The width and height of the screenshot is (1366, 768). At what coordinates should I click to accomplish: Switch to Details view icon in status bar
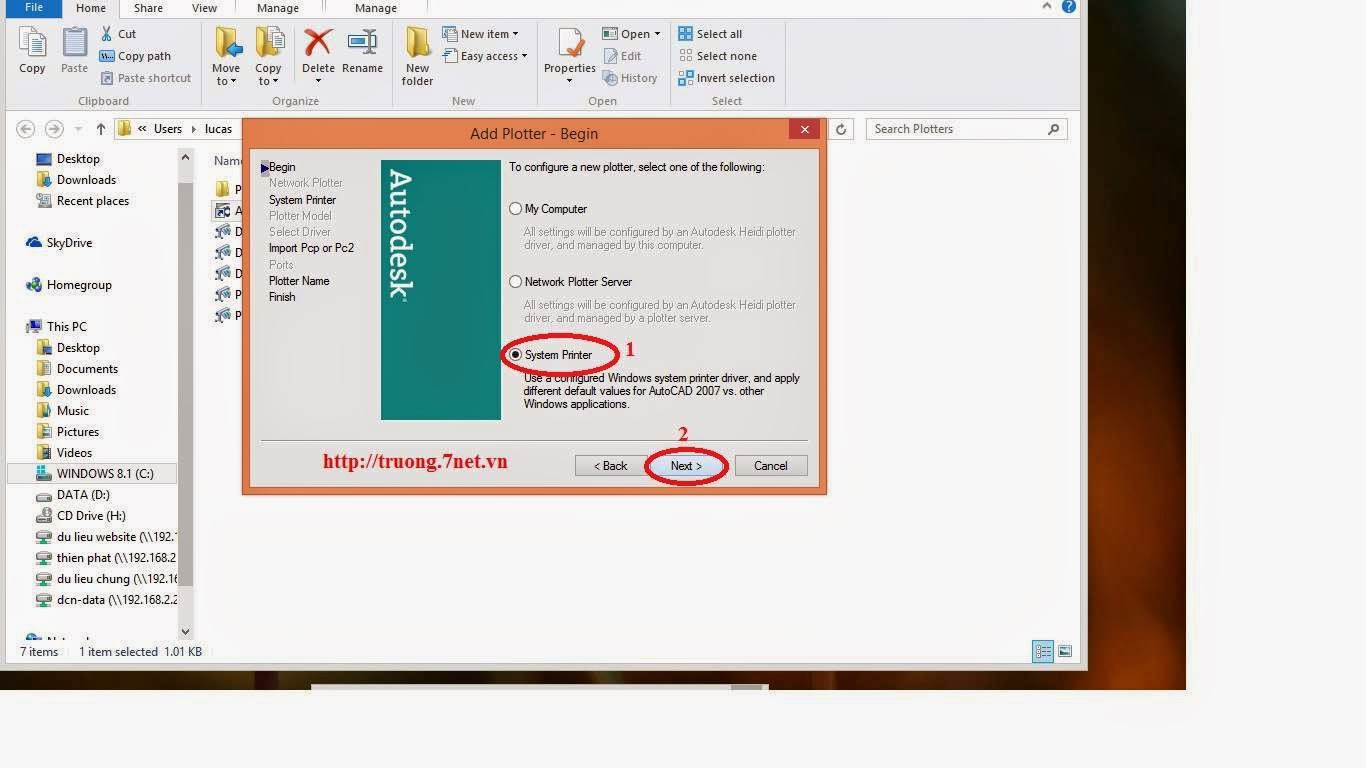click(1043, 652)
